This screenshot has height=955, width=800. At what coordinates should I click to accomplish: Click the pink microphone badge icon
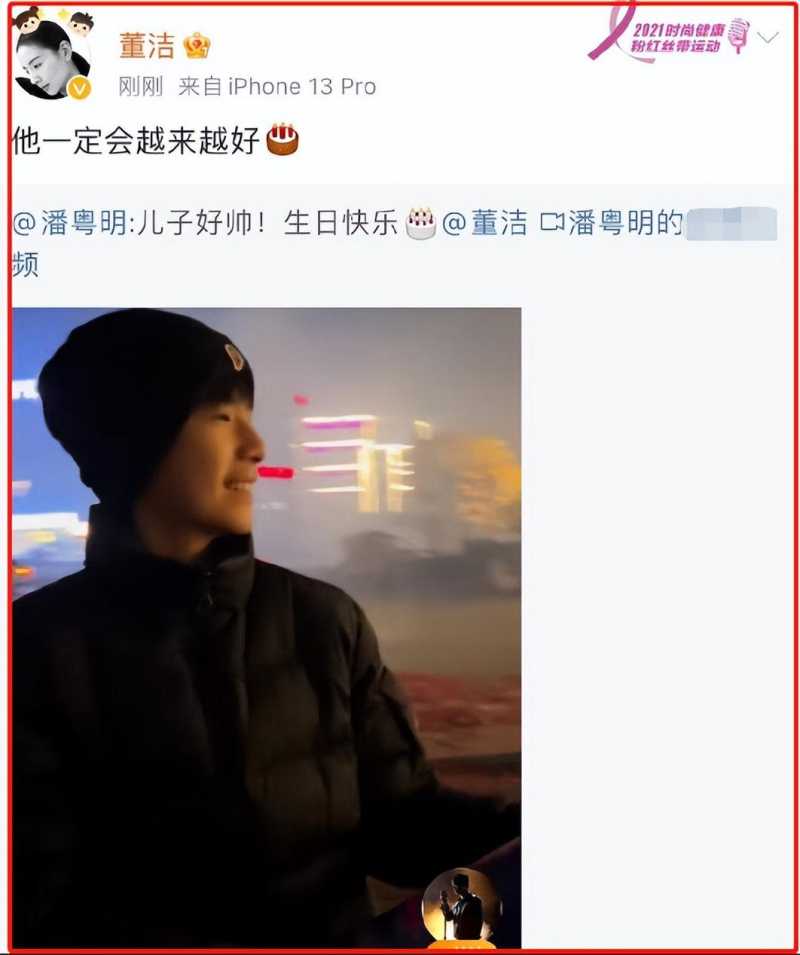pyautogui.click(x=739, y=35)
